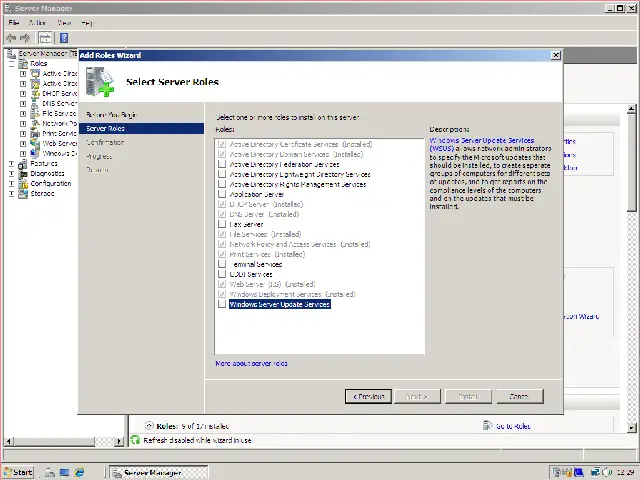Expand the Features tree node
This screenshot has height=480, width=640.
11,164
